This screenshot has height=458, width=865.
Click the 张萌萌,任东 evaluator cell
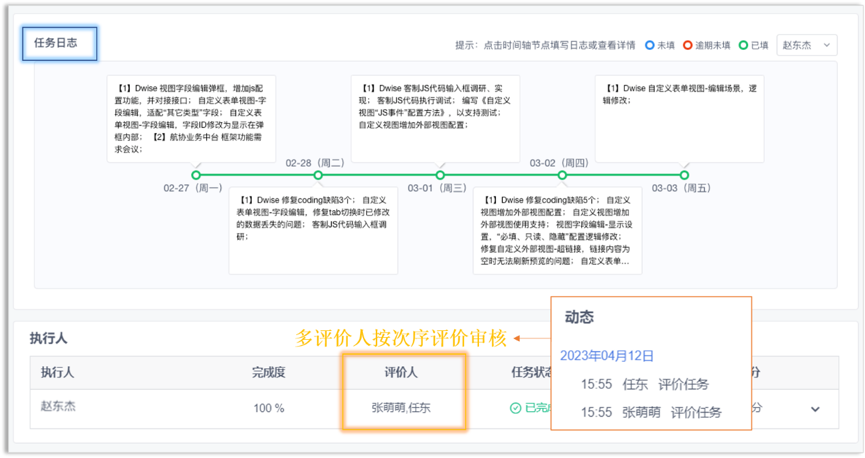404,408
